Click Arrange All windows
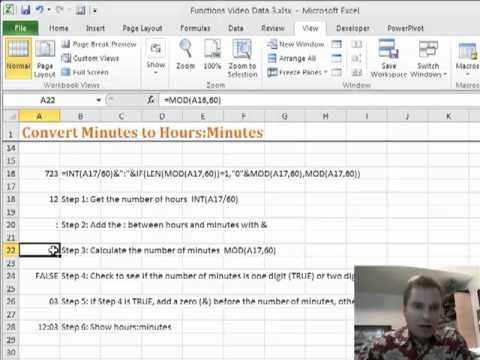 click(x=292, y=58)
